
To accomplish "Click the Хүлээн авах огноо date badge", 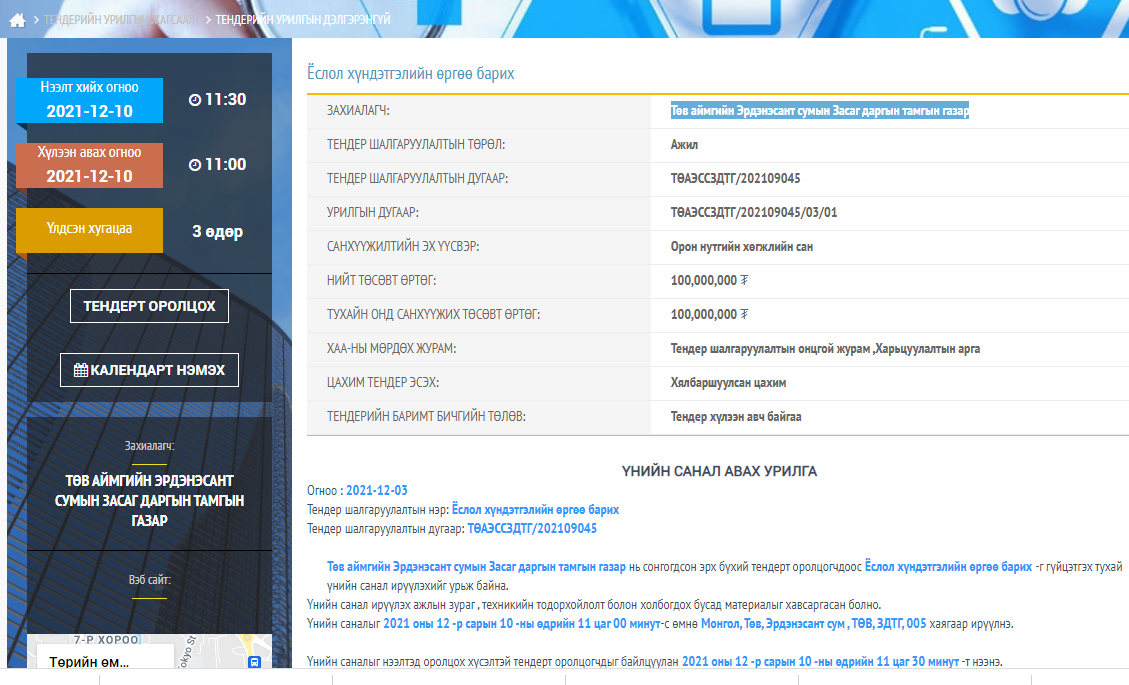I will (90, 165).
